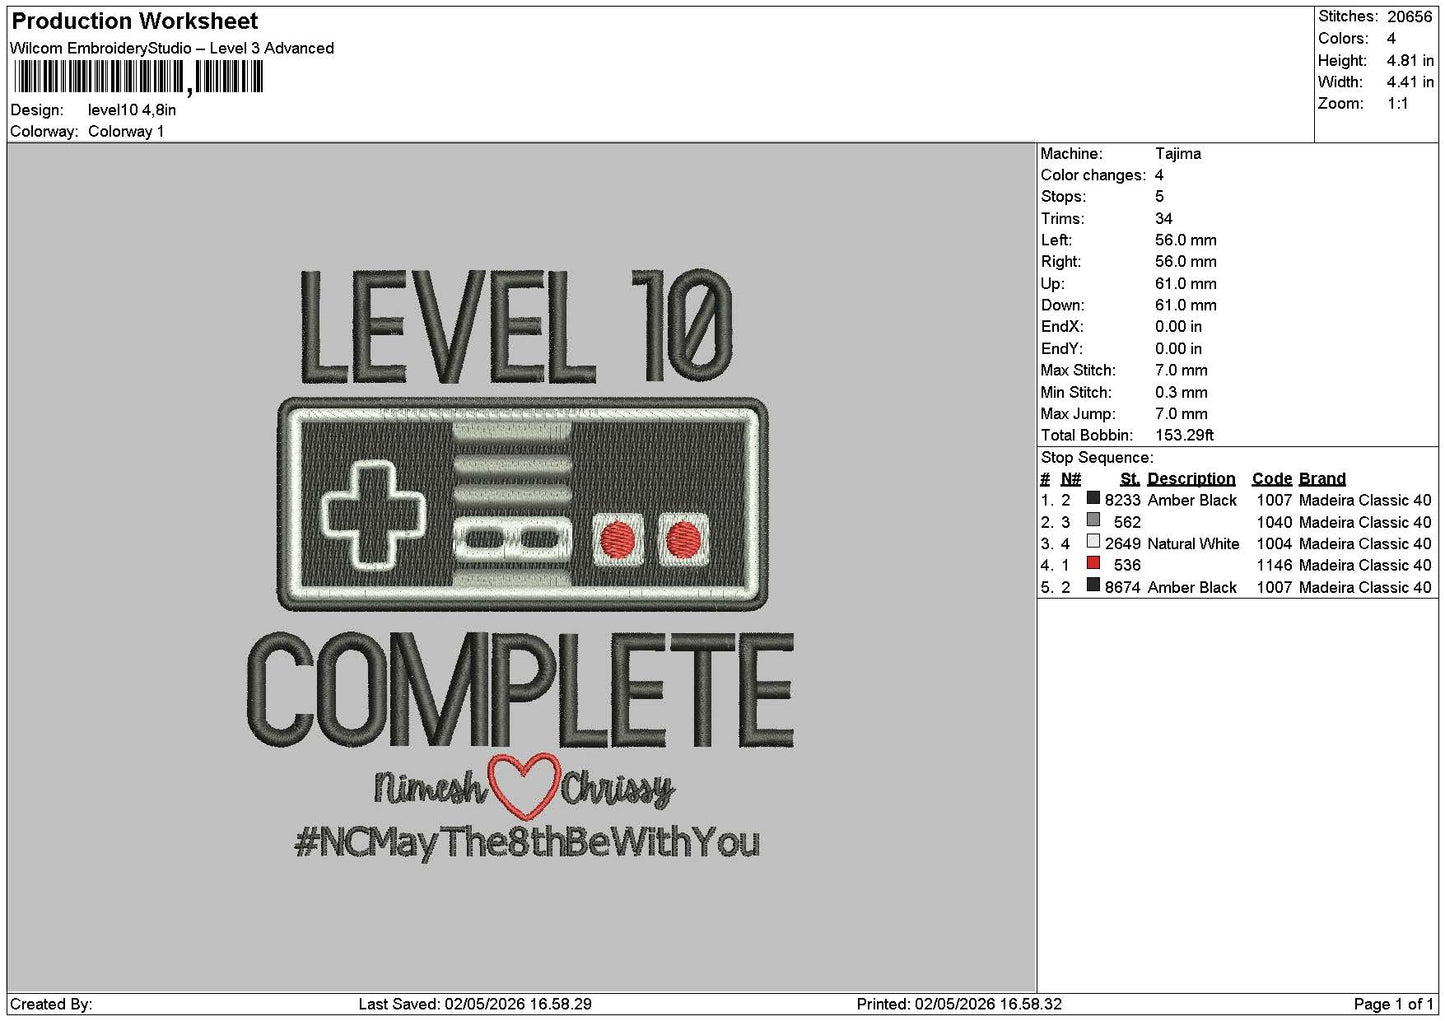1445x1021 pixels.
Task: Click the black swatch for stitch count 8674
Action: pos(1093,585)
